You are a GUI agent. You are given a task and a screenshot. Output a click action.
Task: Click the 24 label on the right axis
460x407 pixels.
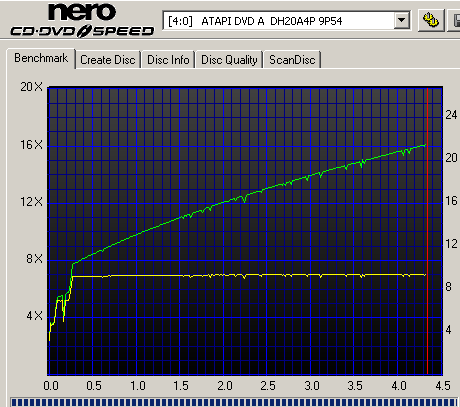[451, 115]
